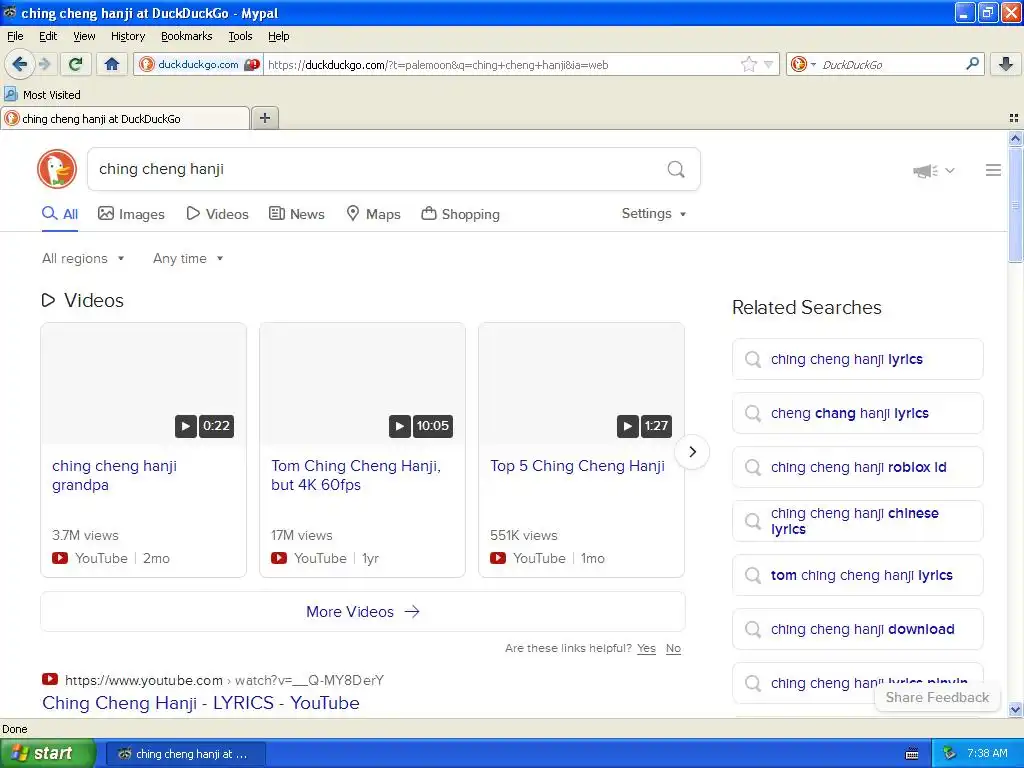Click the Share Feedback button
Viewport: 1024px width, 768px height.
click(x=937, y=697)
